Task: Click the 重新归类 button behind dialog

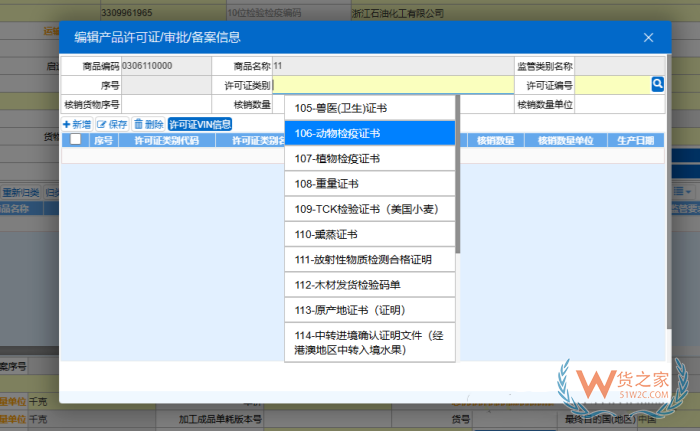Action: tap(20, 192)
